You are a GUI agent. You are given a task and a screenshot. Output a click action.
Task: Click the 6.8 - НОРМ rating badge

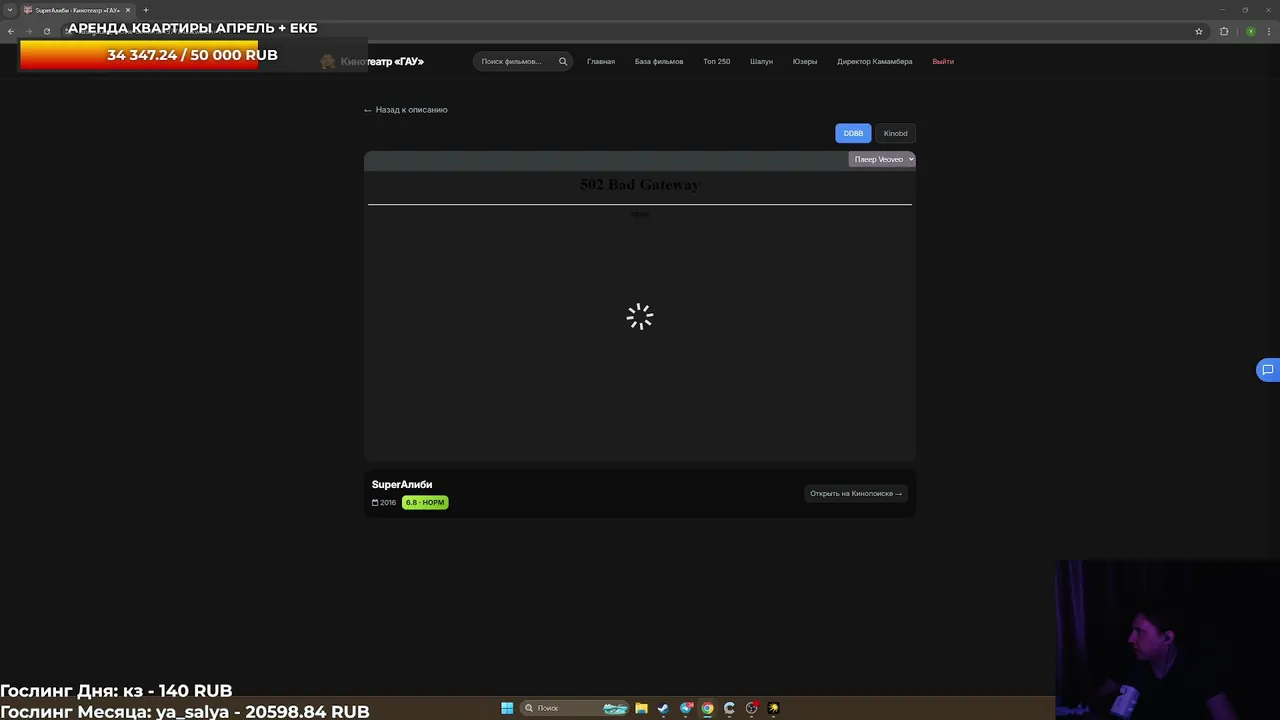[425, 502]
